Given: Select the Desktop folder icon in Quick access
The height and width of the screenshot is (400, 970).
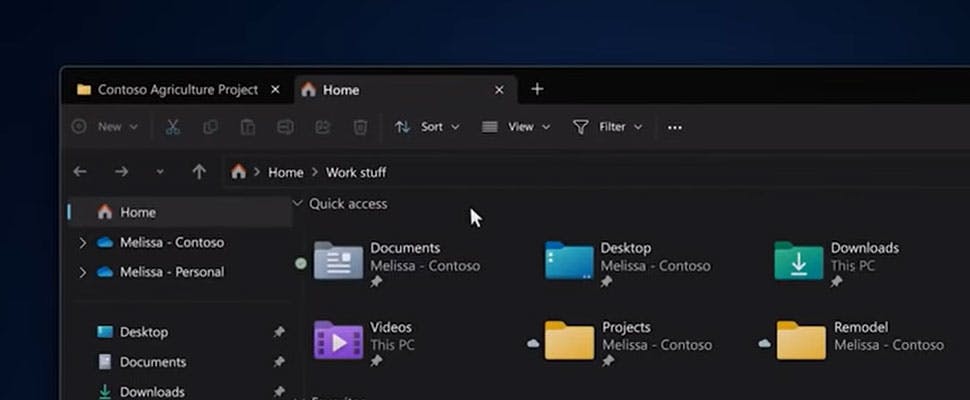Looking at the screenshot, I should (569, 260).
